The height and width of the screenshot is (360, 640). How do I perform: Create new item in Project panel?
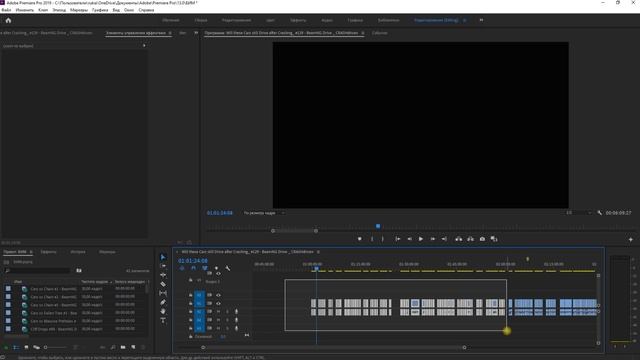133,347
